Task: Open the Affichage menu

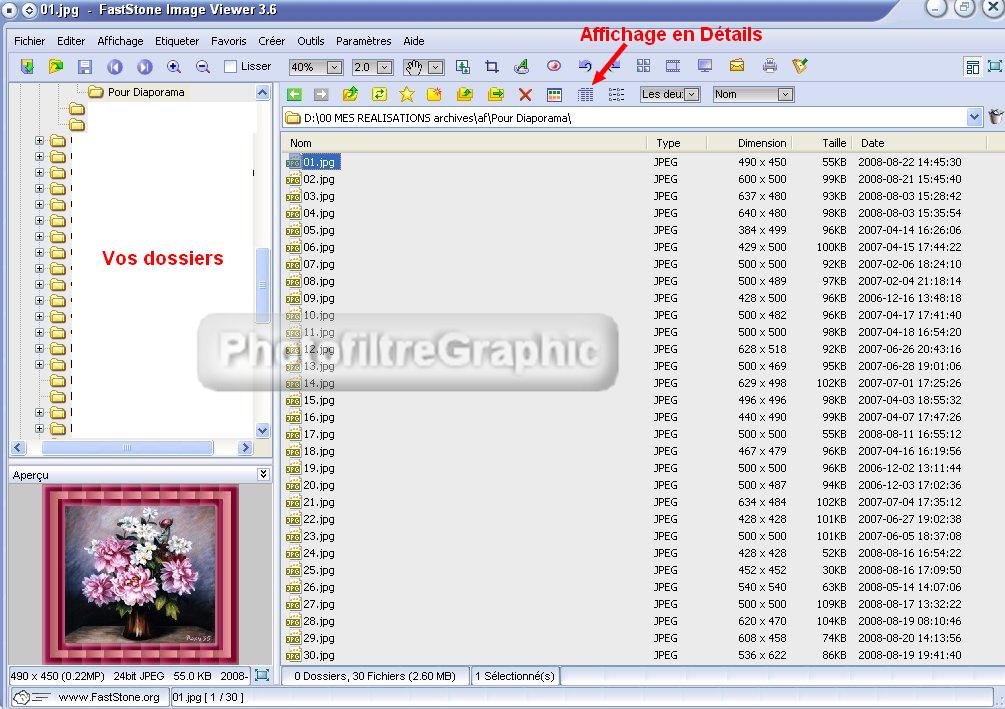Action: pos(120,41)
